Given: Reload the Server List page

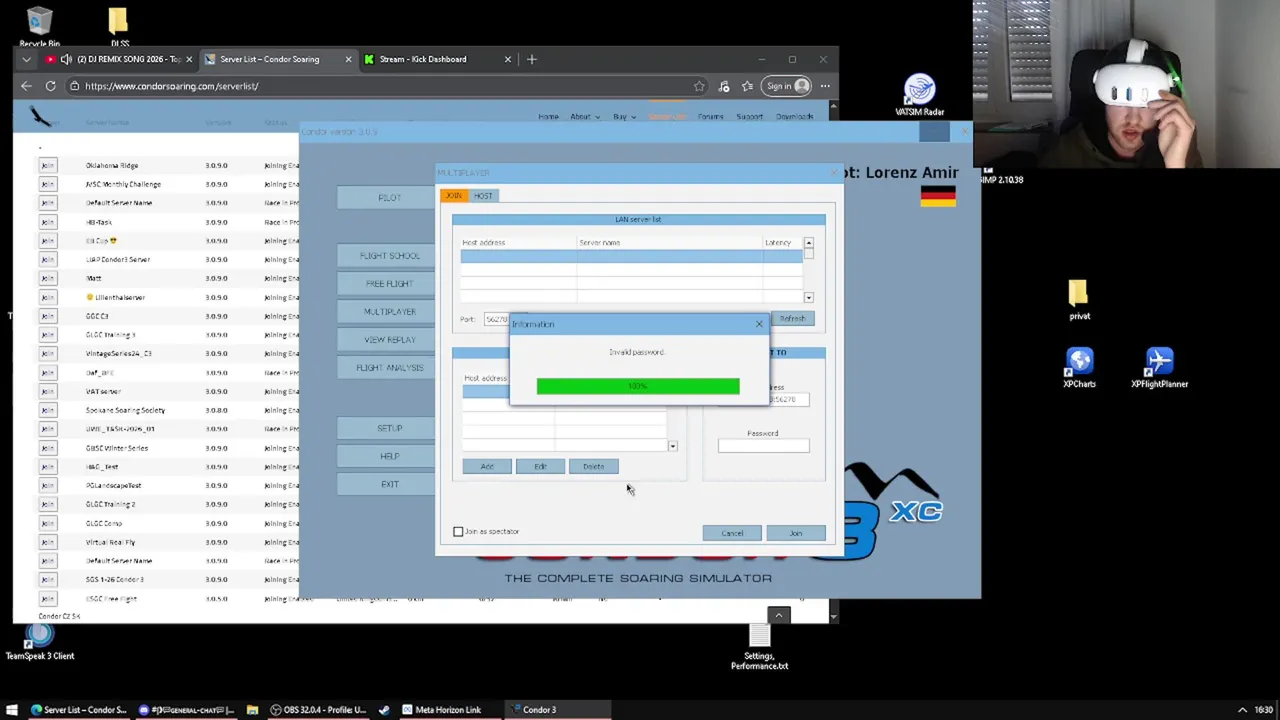Looking at the screenshot, I should coord(50,86).
